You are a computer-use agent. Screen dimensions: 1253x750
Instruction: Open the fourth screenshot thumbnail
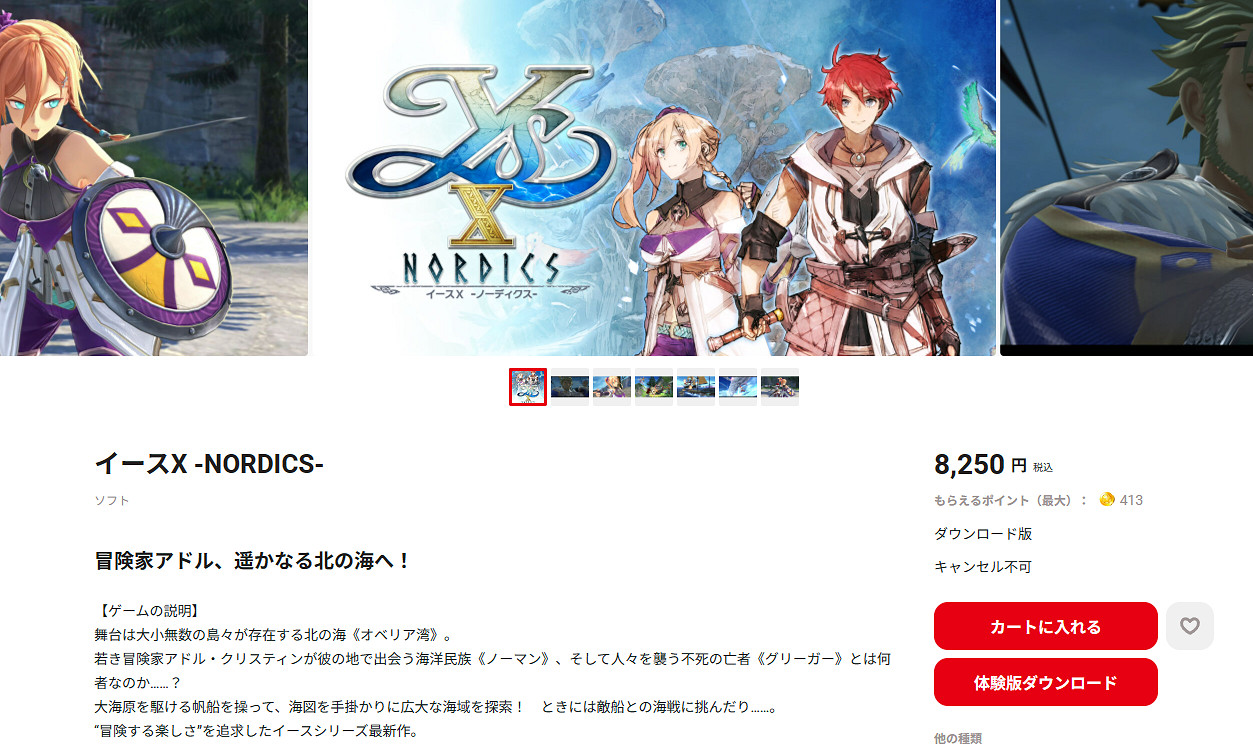coord(654,387)
